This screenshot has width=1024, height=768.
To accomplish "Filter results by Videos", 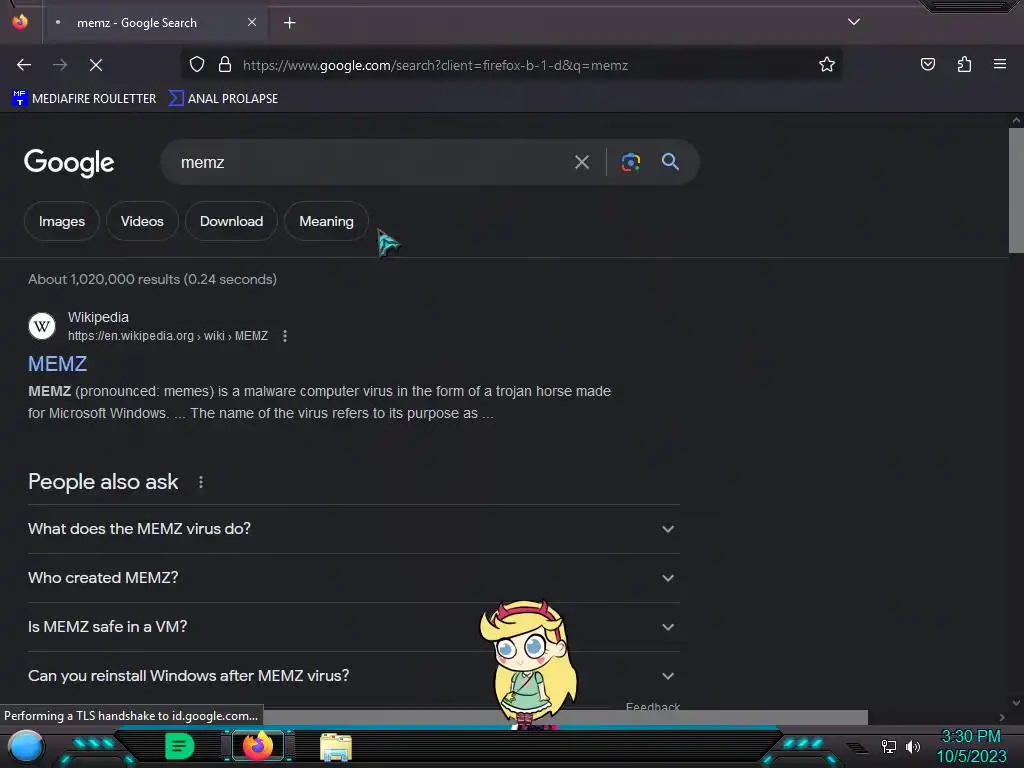I will pos(142,221).
